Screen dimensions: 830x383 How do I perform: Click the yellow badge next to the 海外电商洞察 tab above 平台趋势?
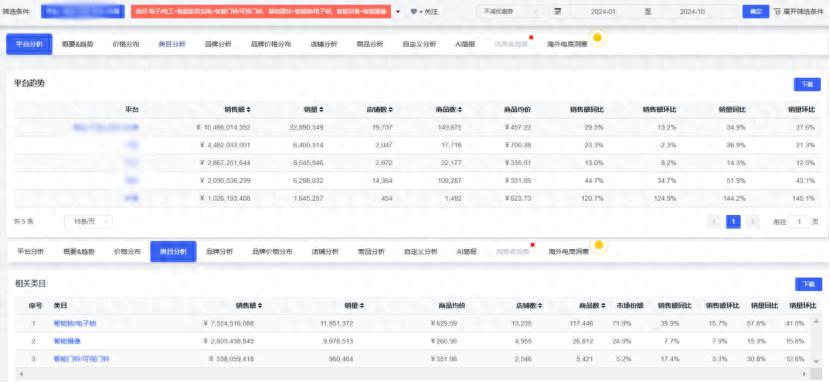[x=597, y=38]
